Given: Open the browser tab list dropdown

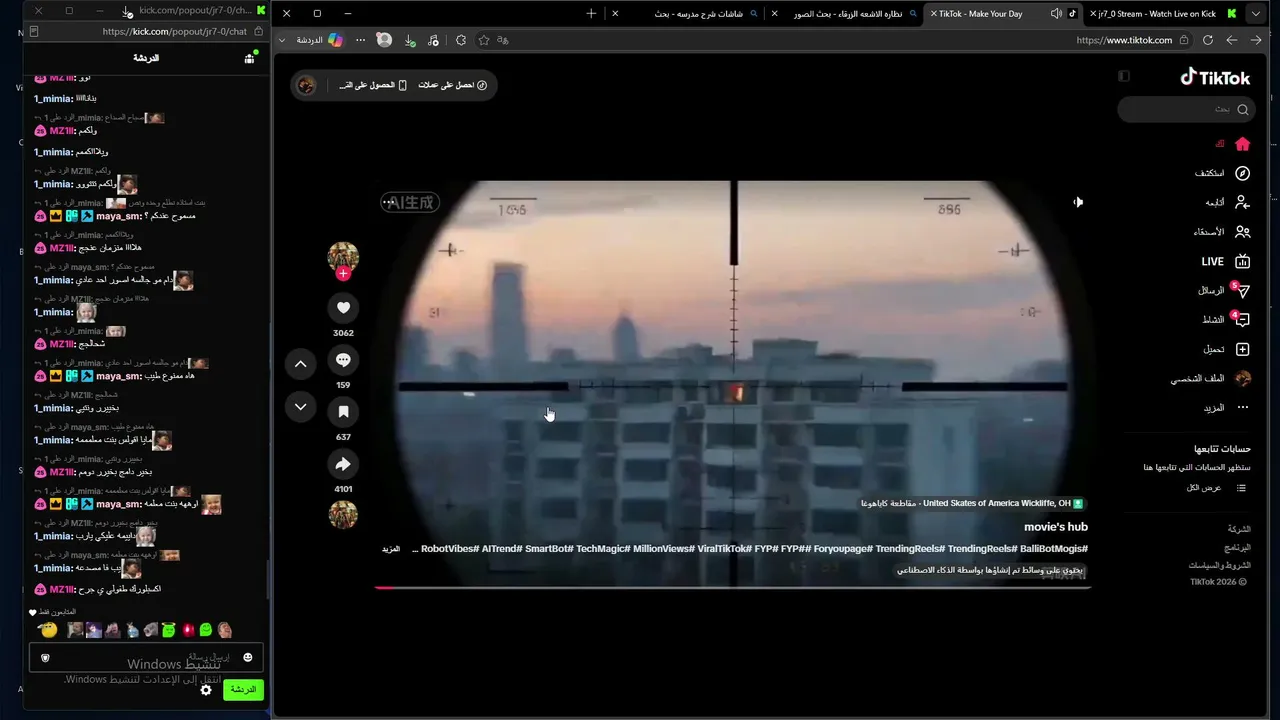Looking at the screenshot, I should coord(1256,14).
